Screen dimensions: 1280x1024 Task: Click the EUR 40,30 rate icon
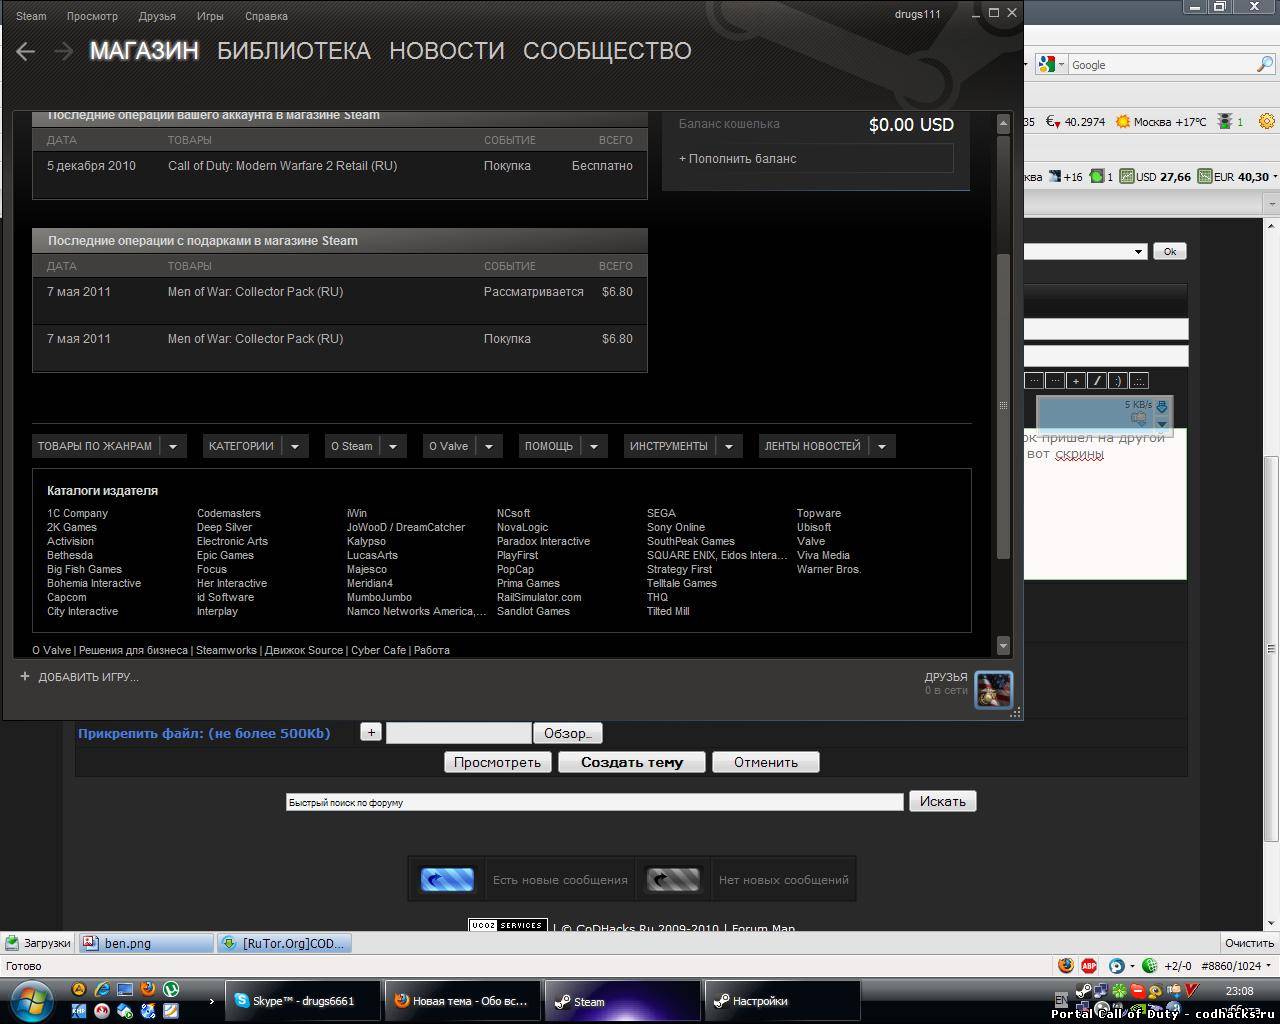pos(1204,177)
